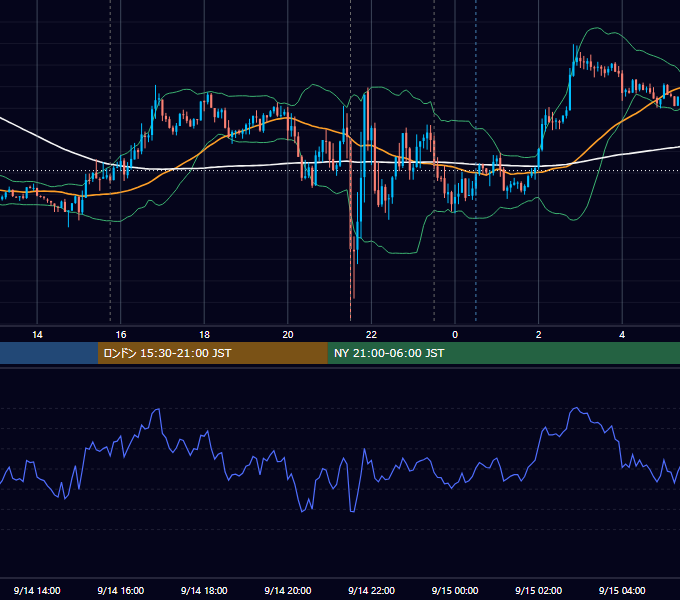Click the hour label 22 on chart axis
This screenshot has width=680, height=600.
coord(371,335)
